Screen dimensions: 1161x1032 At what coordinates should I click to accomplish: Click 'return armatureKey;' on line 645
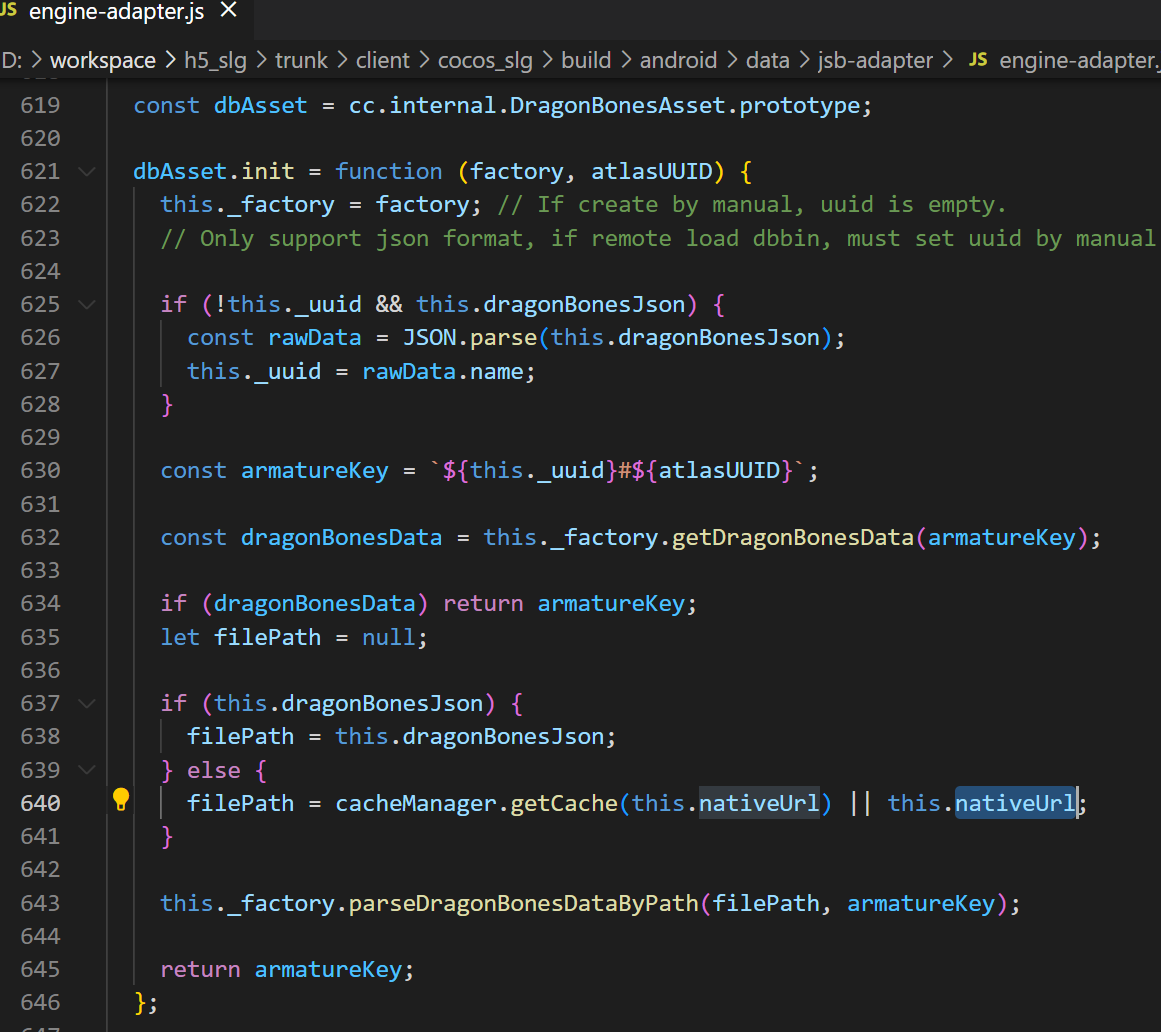pyautogui.click(x=287, y=970)
